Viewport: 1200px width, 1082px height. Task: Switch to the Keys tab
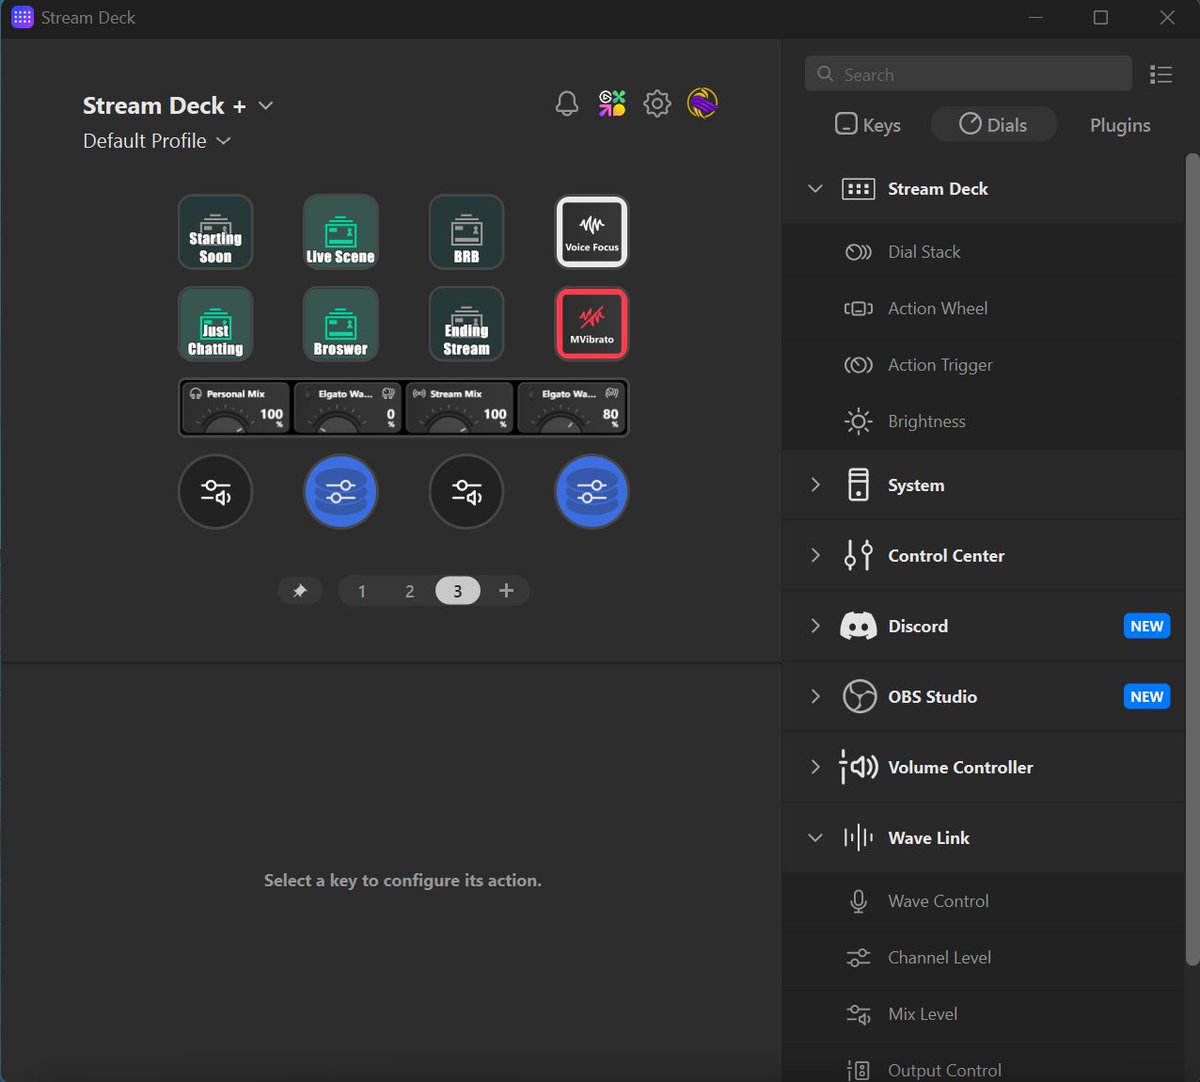tap(868, 125)
